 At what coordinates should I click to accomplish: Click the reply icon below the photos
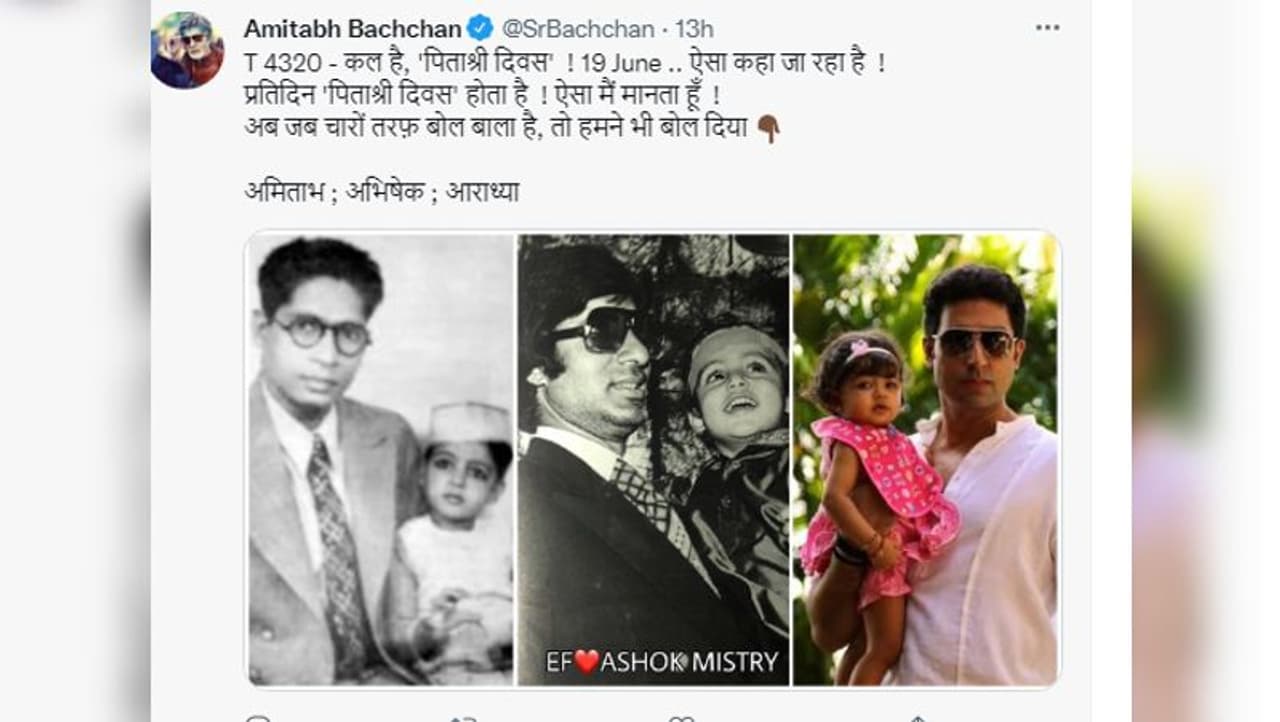(x=258, y=718)
